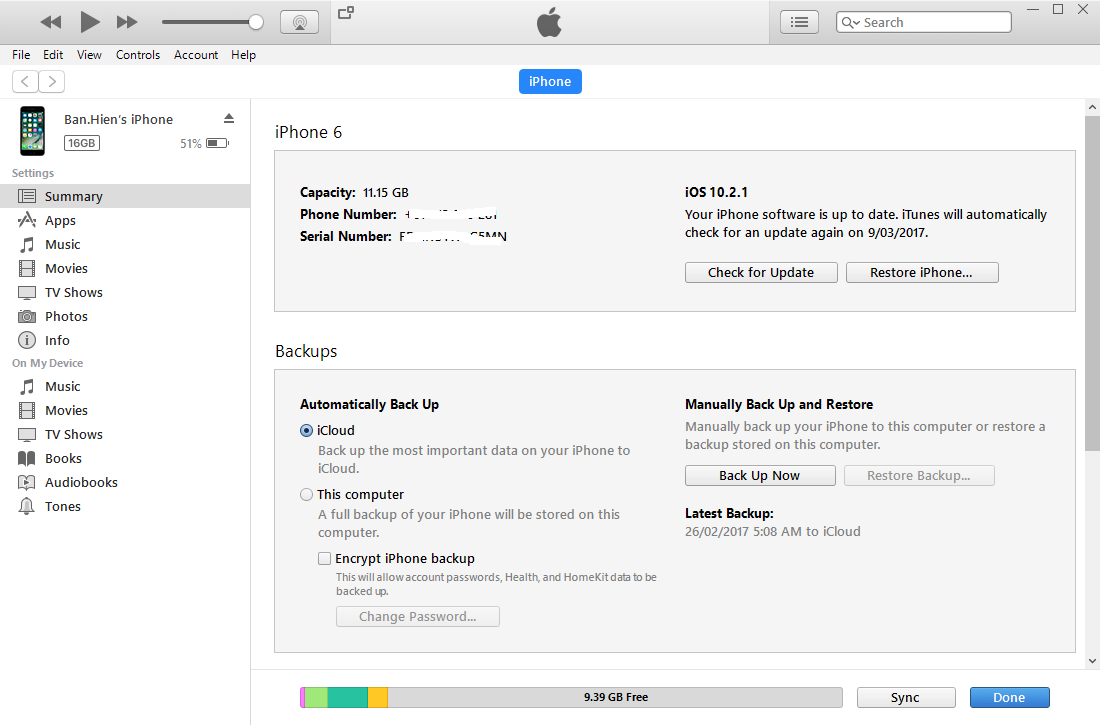Open Music under Settings

[x=125, y=244]
